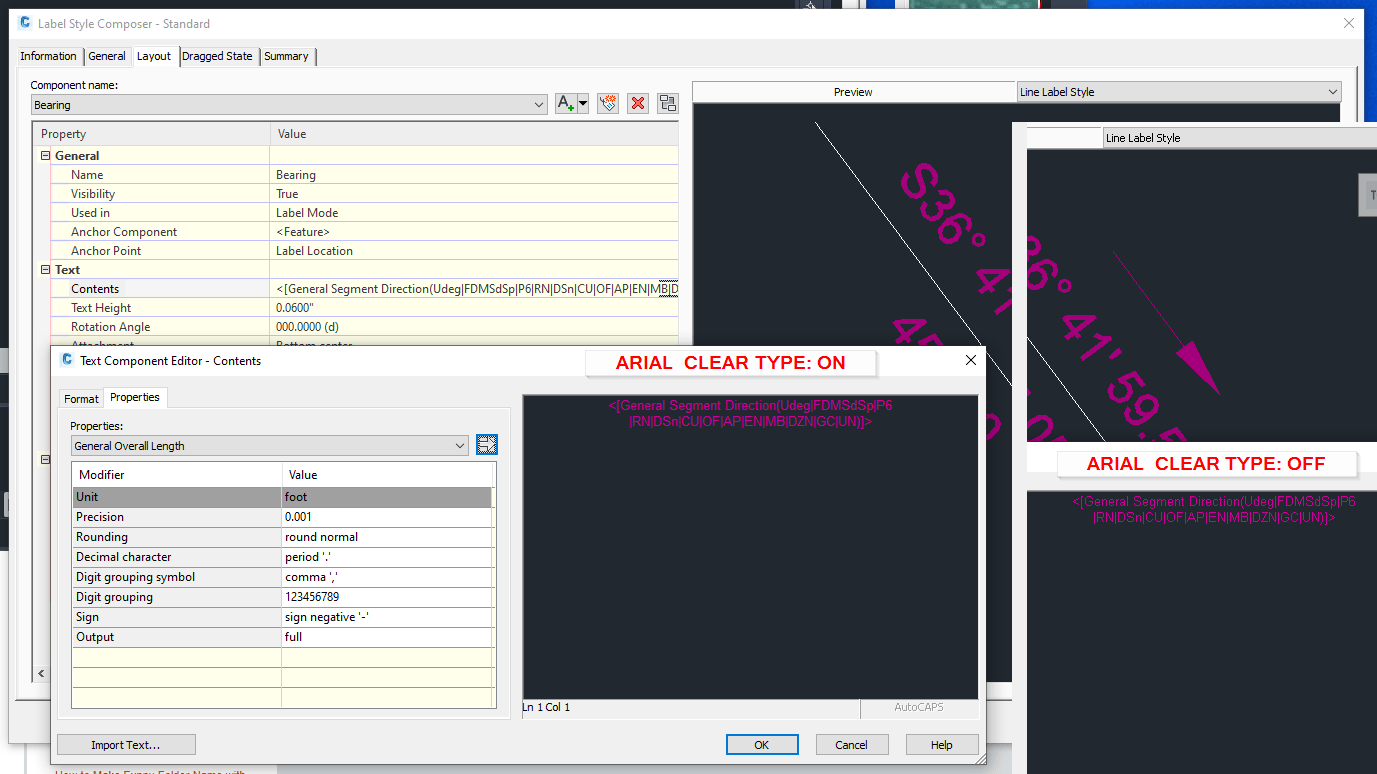
Task: Collapse the Text property group
Action: 44,269
